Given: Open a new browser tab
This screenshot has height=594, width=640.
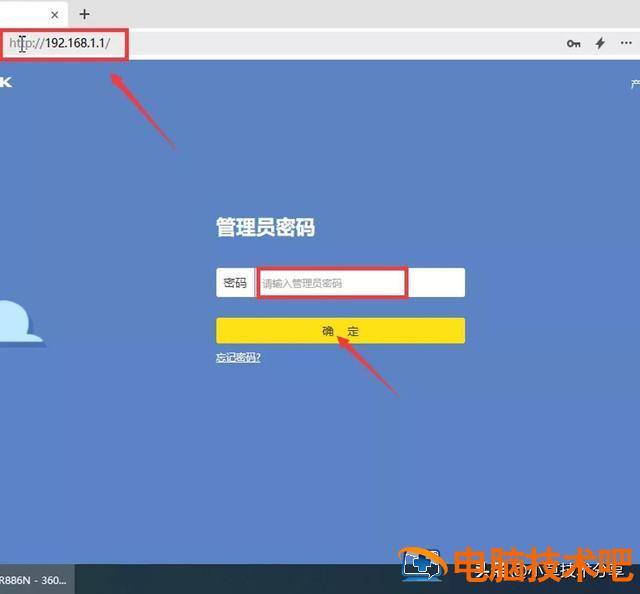Looking at the screenshot, I should [x=84, y=14].
